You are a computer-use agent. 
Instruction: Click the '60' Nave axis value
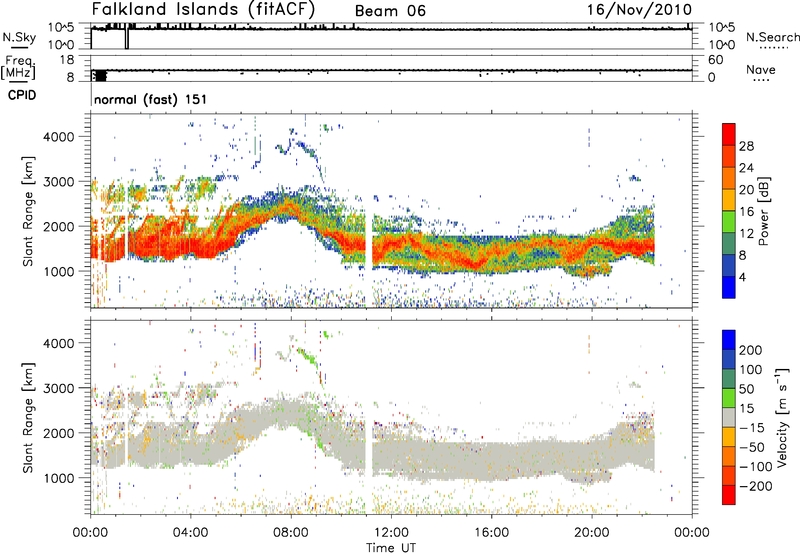715,60
